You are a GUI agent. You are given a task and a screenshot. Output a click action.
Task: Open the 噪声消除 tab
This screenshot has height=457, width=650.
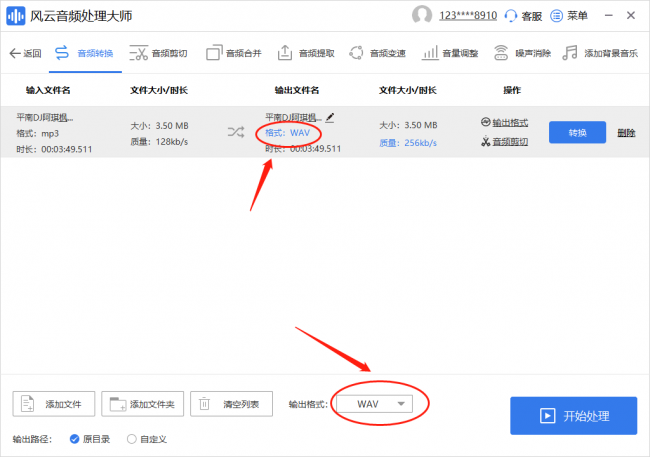pyautogui.click(x=522, y=53)
